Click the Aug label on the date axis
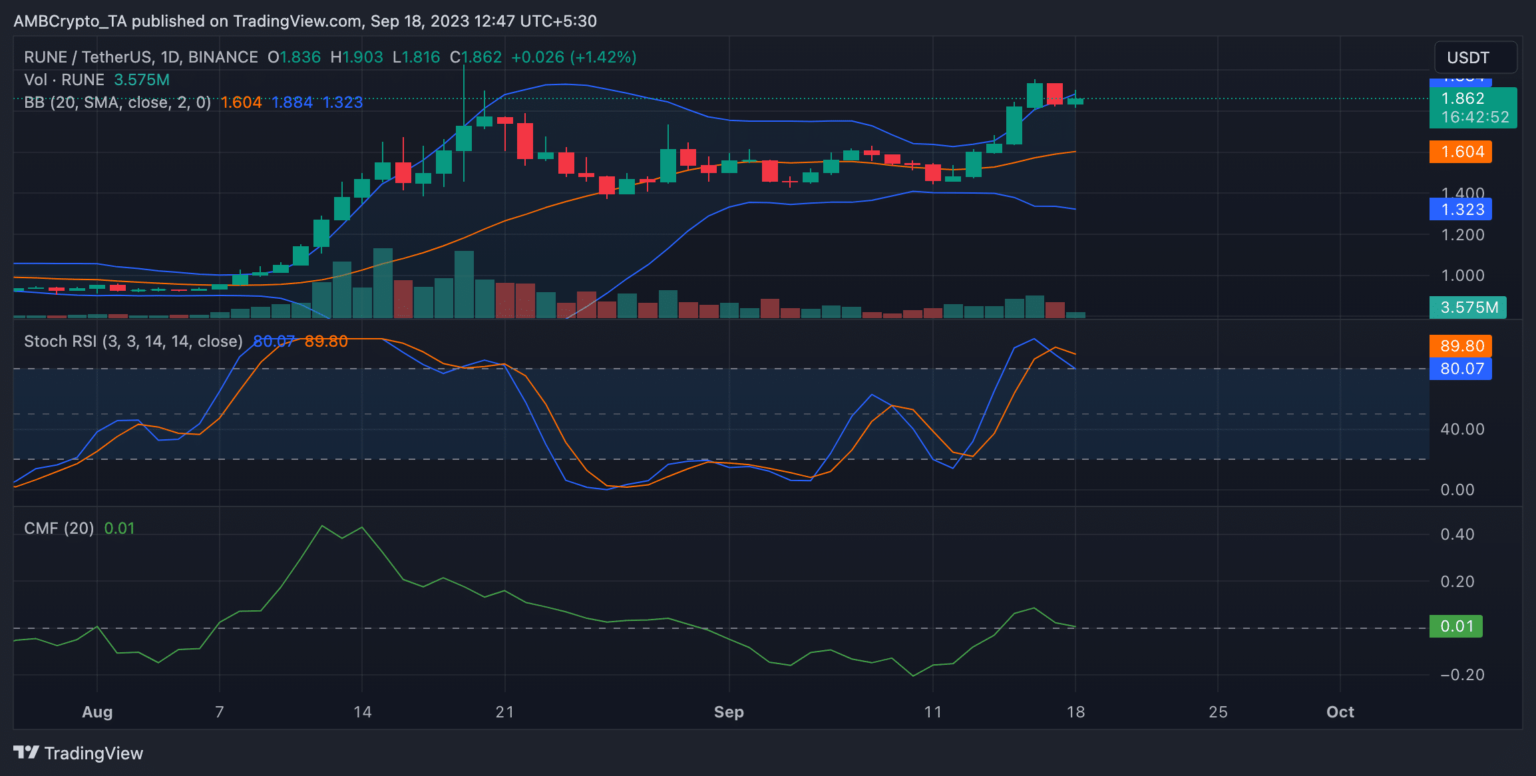This screenshot has height=776, width=1536. pyautogui.click(x=97, y=712)
